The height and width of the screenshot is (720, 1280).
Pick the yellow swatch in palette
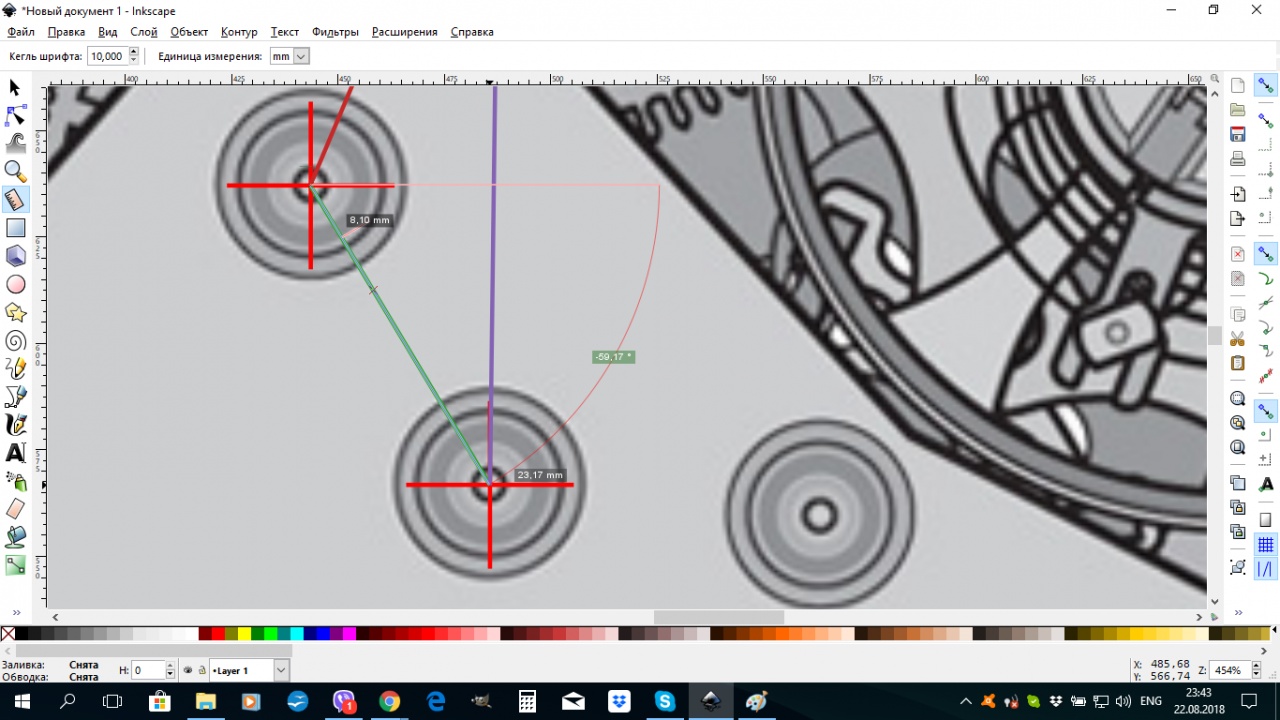click(x=244, y=633)
